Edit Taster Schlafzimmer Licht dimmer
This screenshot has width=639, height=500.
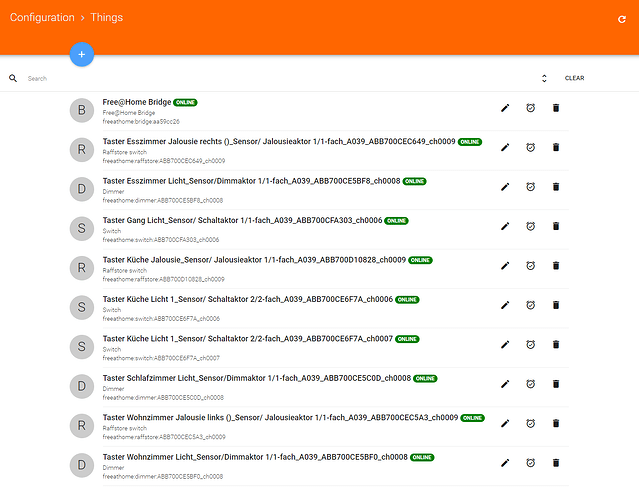point(505,384)
